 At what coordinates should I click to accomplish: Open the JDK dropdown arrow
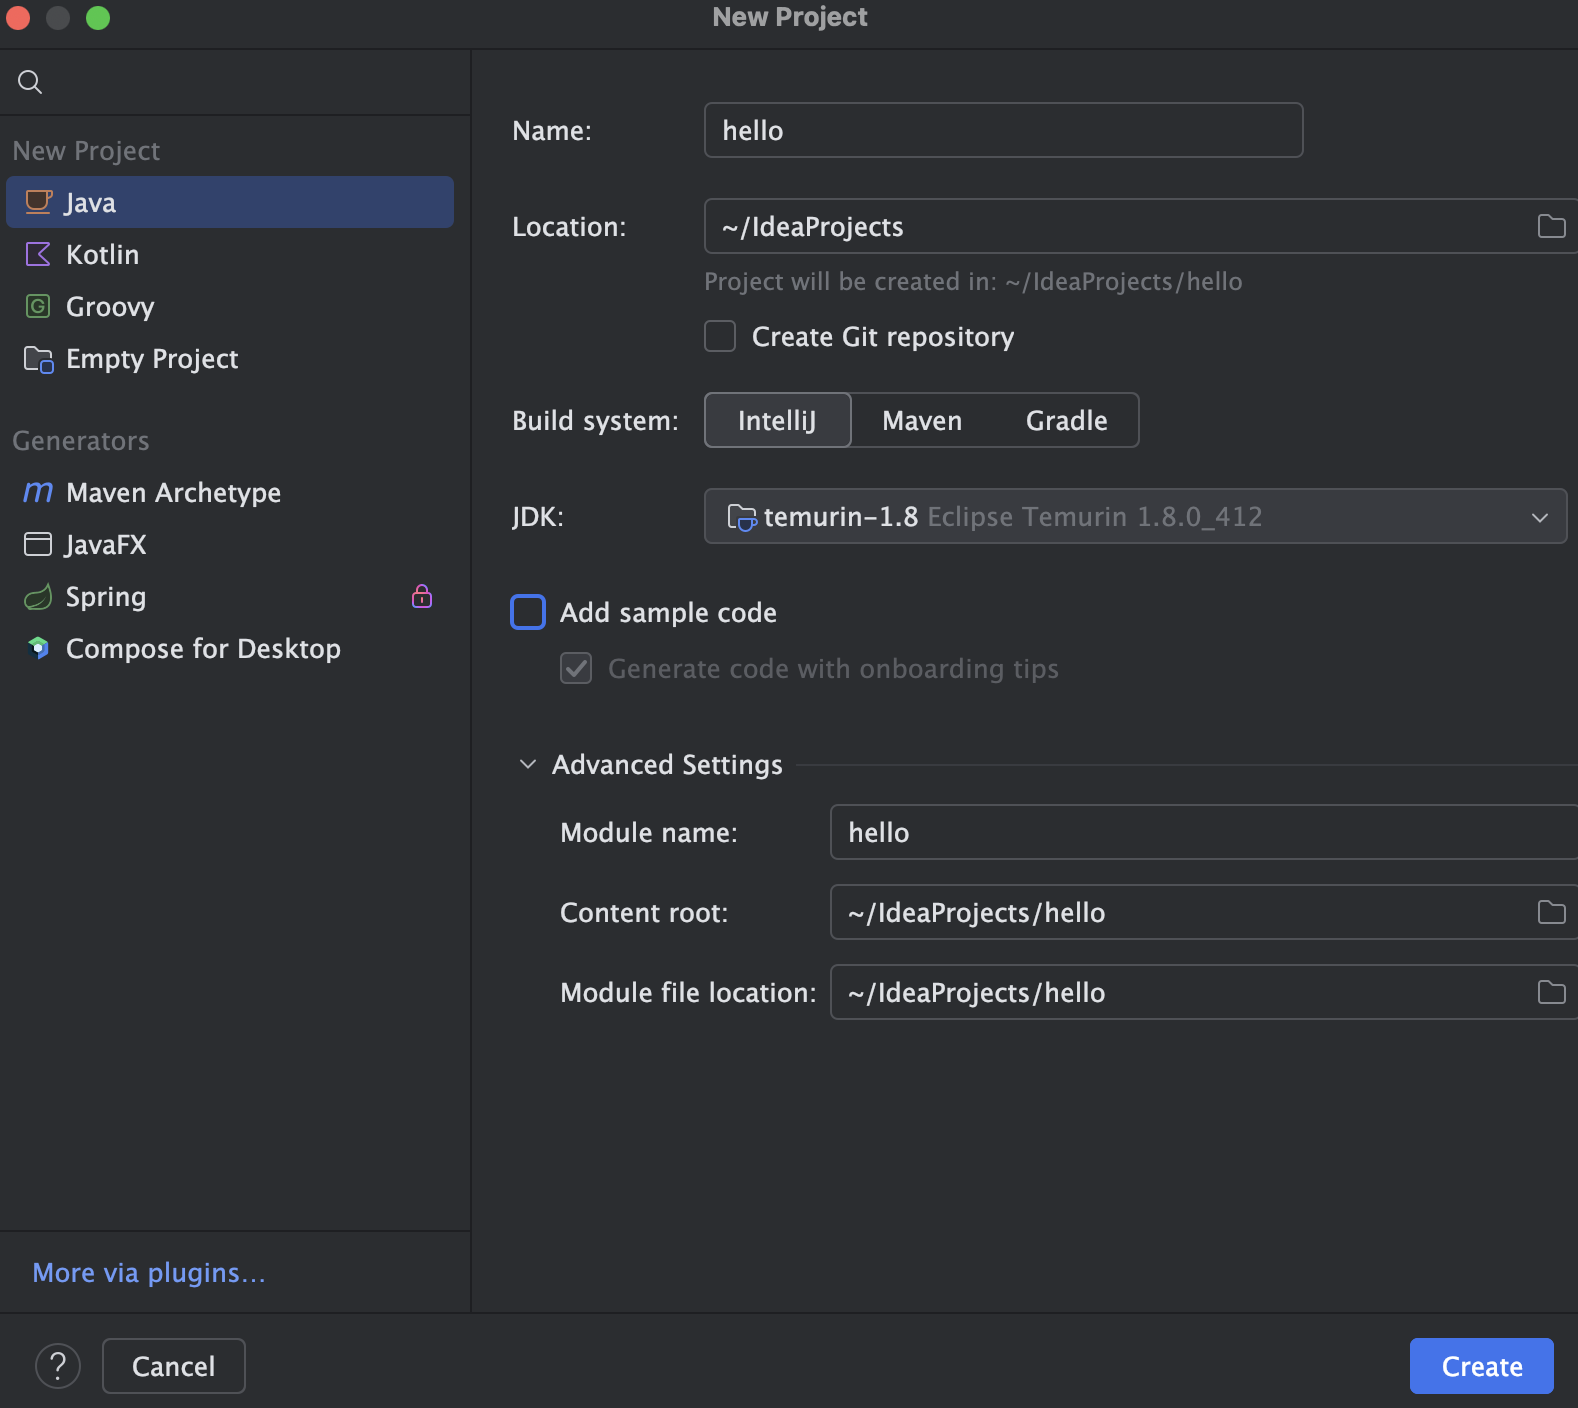pyautogui.click(x=1540, y=517)
